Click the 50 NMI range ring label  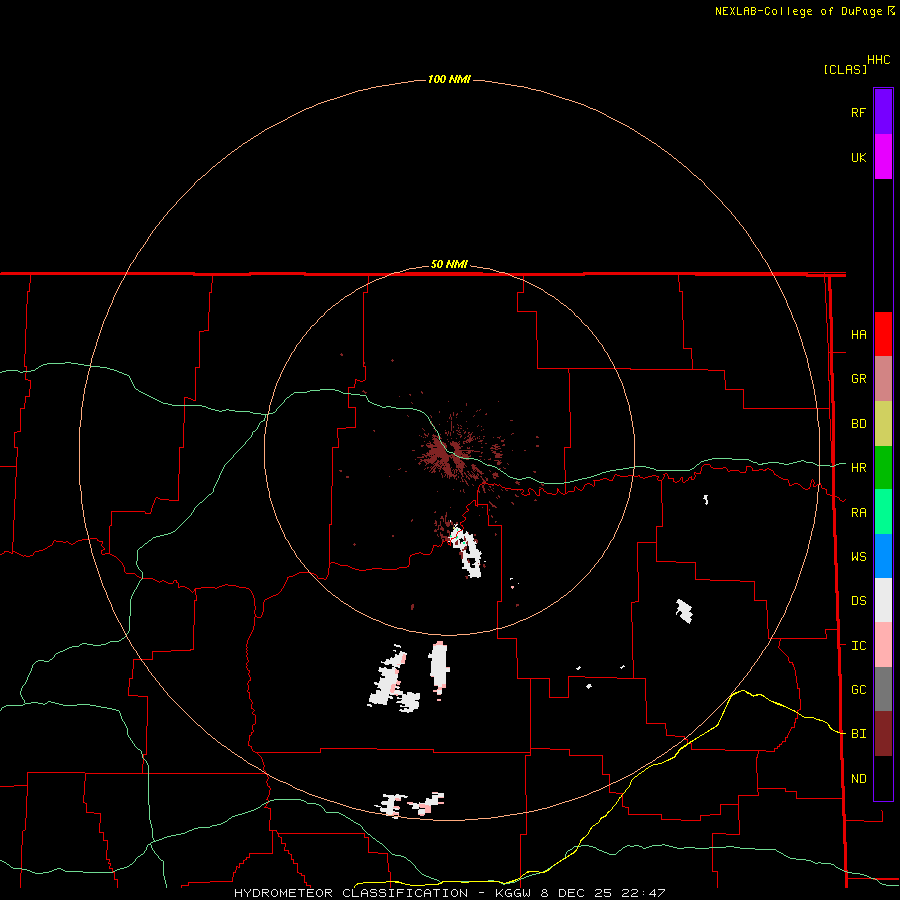pyautogui.click(x=449, y=265)
